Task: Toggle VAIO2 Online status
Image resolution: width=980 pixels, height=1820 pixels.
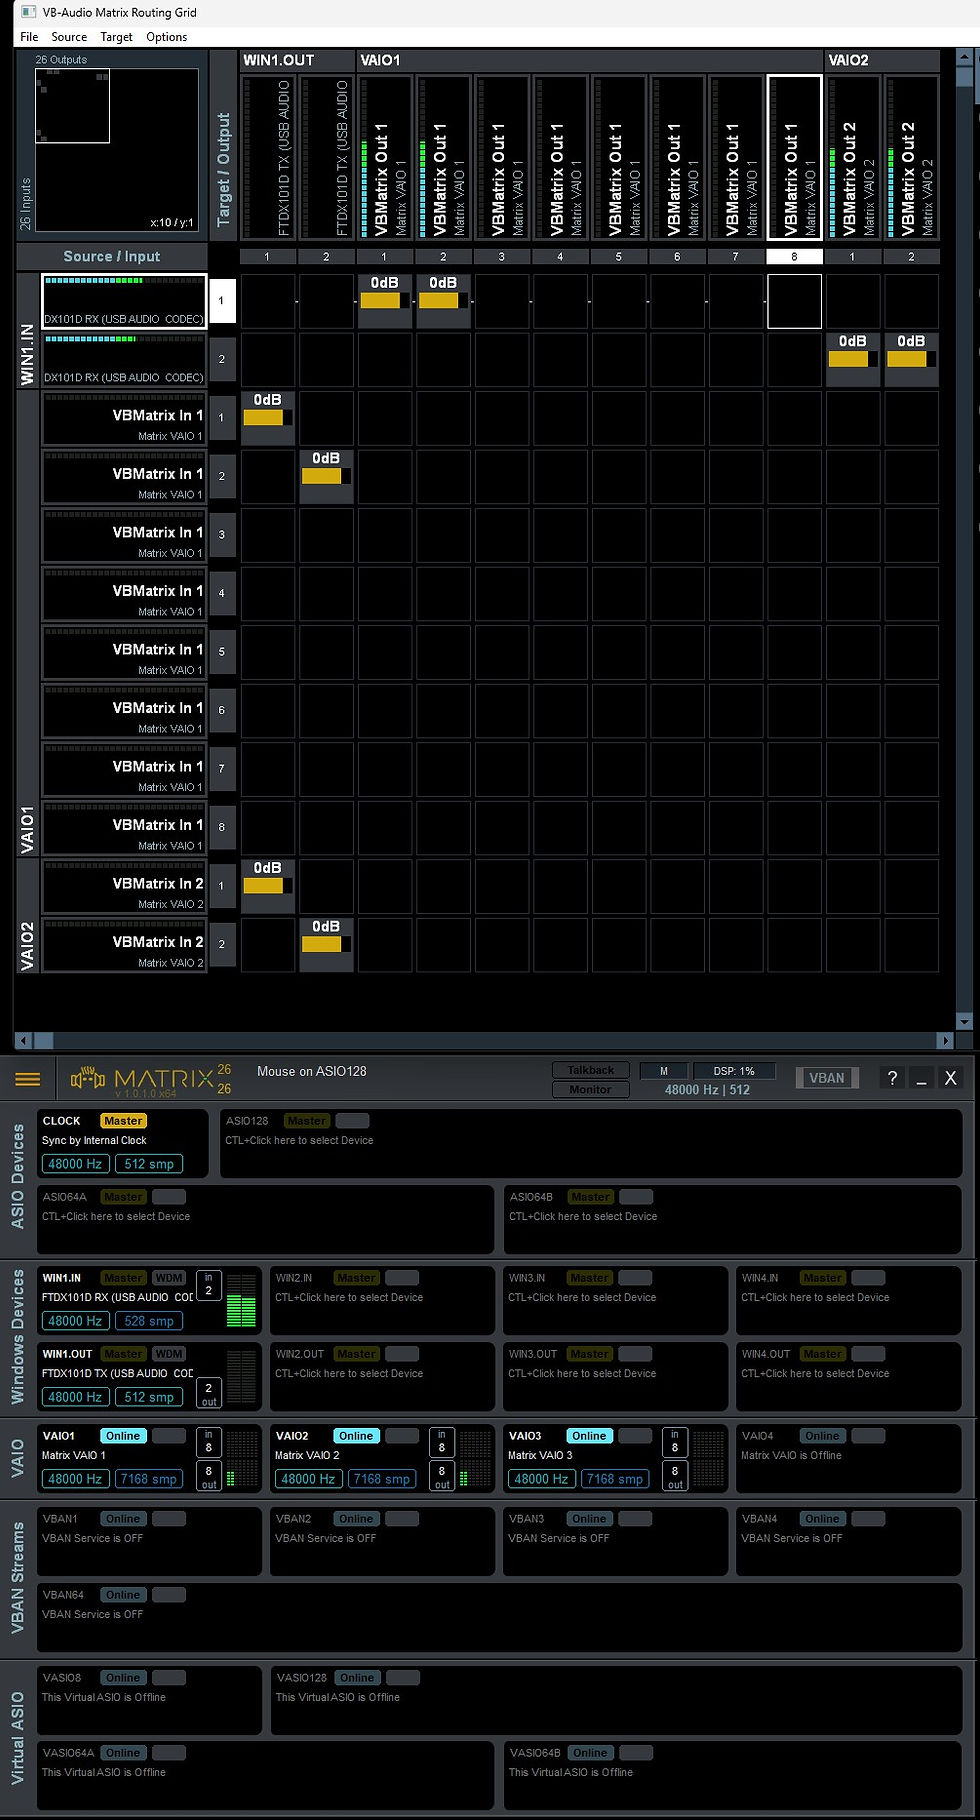Action: click(356, 1436)
